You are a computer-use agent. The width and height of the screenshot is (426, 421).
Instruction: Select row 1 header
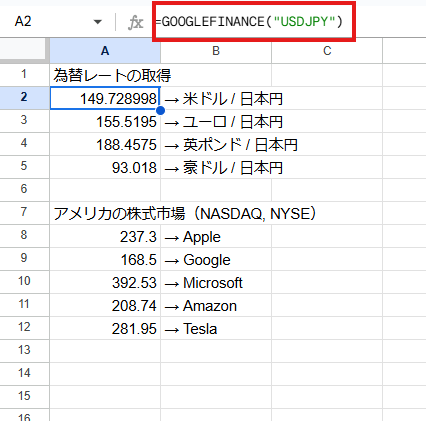[x=24, y=74]
